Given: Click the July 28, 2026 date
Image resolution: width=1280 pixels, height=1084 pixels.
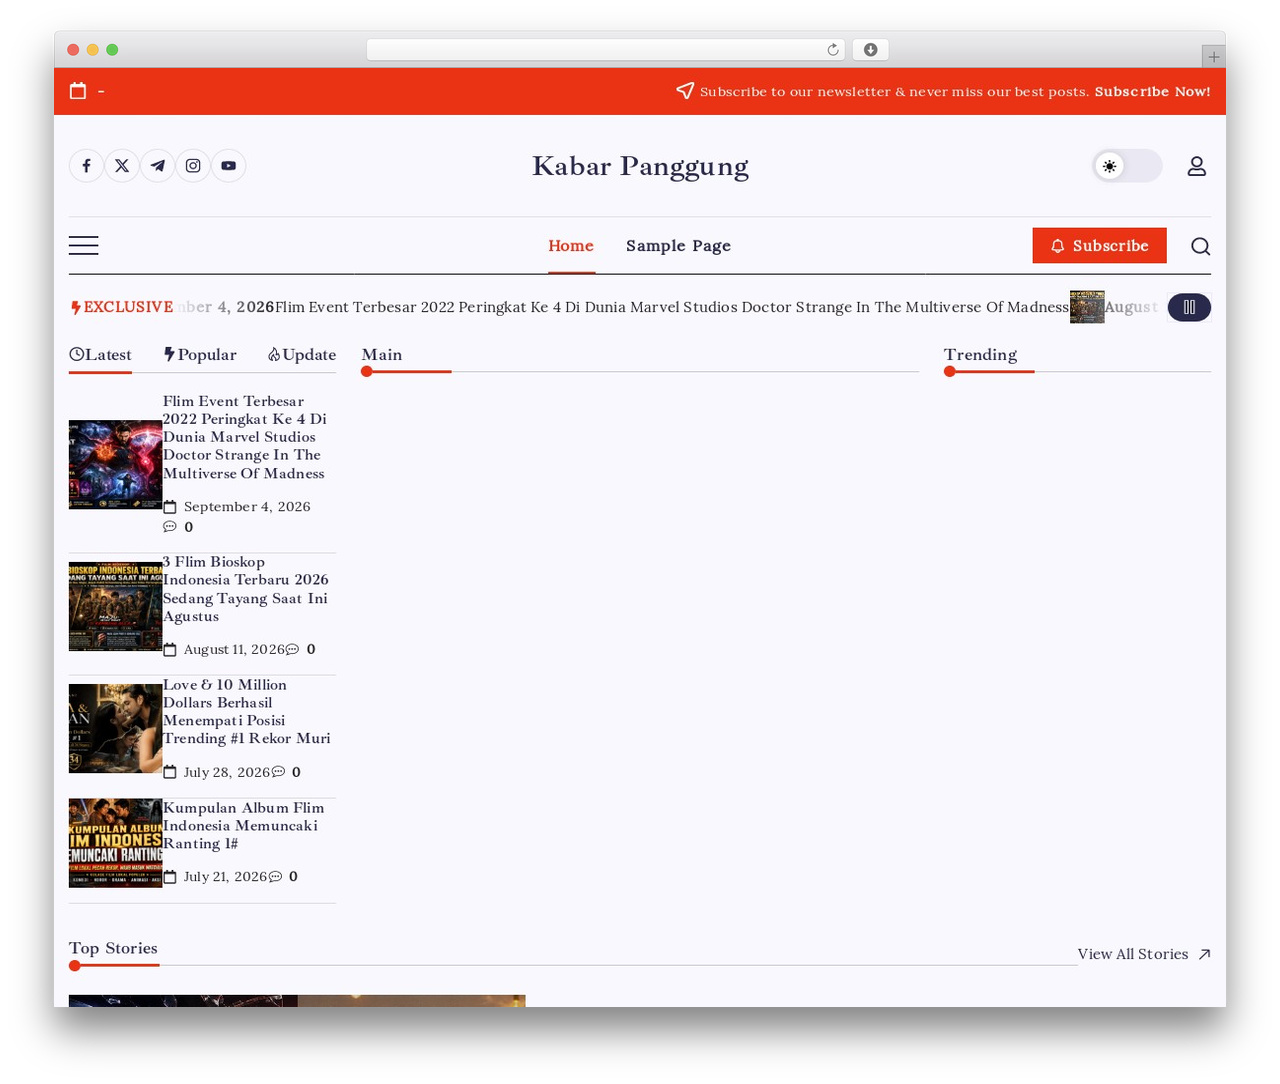Looking at the screenshot, I should [227, 772].
